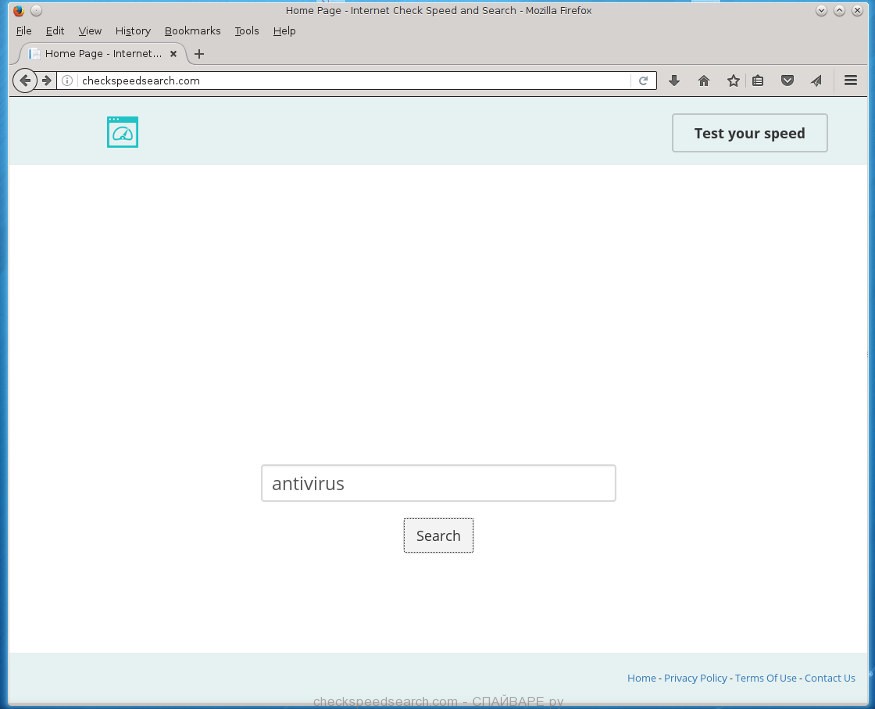Open a new tab with plus button
The height and width of the screenshot is (709, 875).
tap(199, 54)
